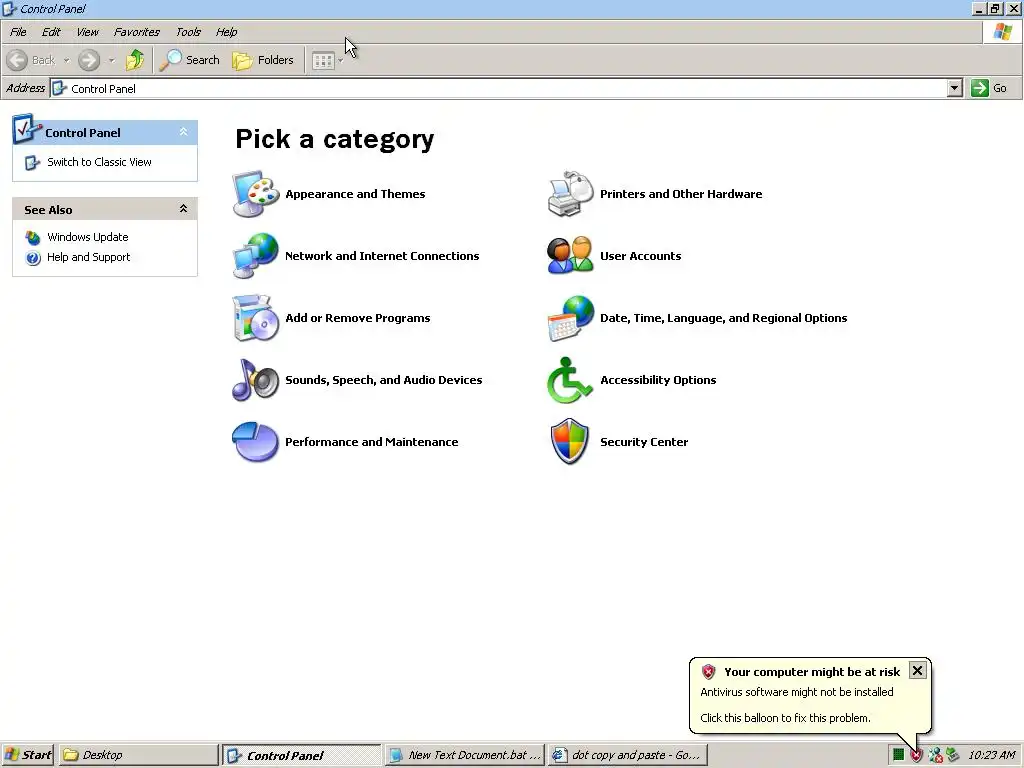Click the Date, Time, Language calendar globe icon
1024x768 pixels.
570,318
